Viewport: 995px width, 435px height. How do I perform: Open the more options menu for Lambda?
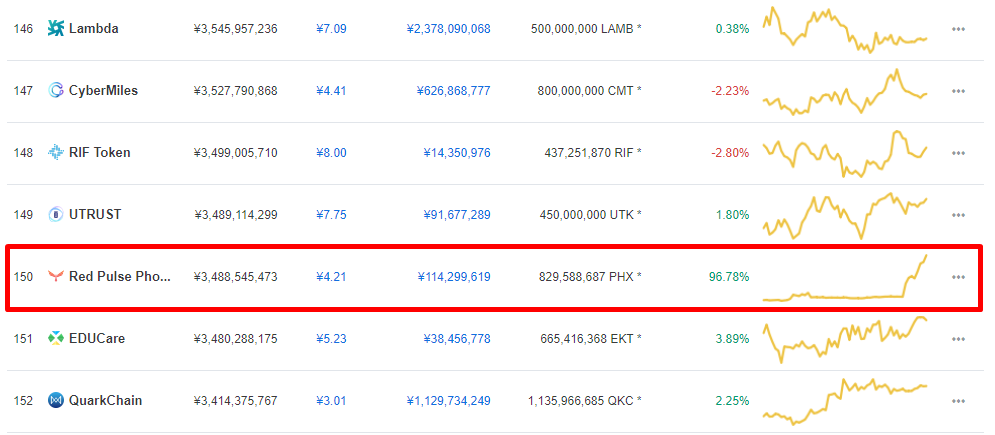(x=958, y=29)
